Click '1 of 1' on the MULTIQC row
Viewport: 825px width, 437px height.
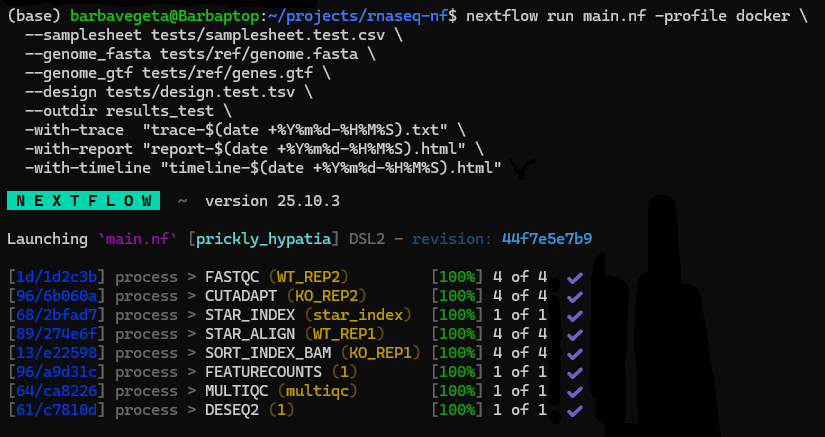[520, 391]
